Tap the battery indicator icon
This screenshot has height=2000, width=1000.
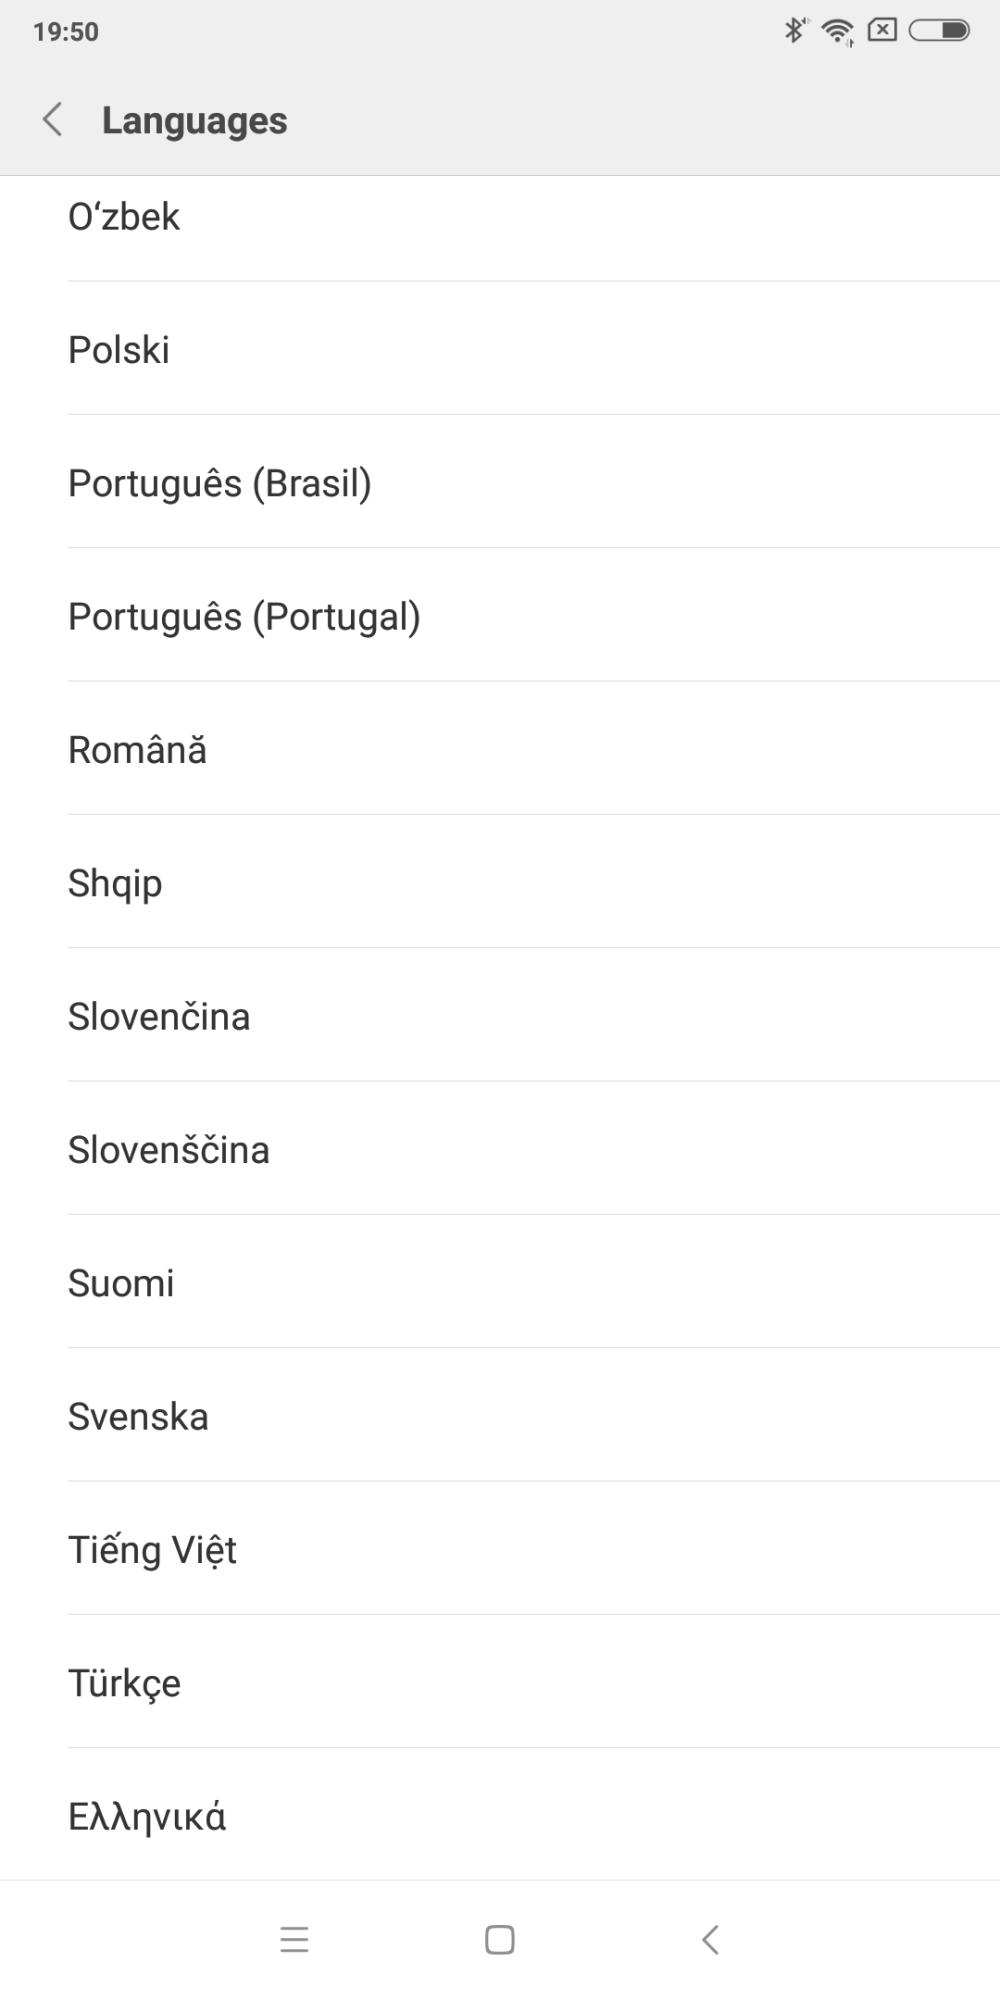pos(939,30)
